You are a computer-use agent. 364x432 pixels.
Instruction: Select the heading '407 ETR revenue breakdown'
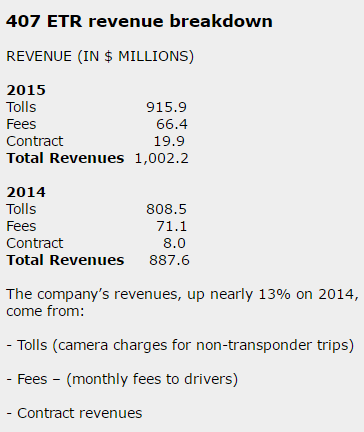pos(139,21)
